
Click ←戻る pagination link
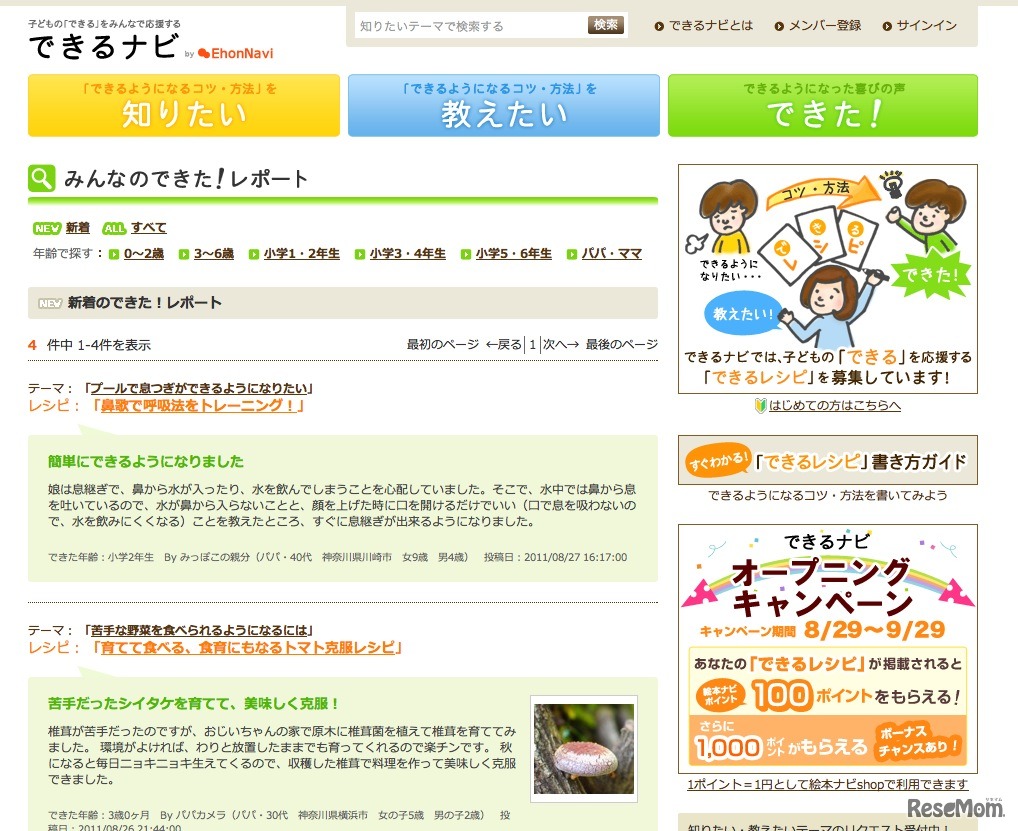[x=504, y=345]
